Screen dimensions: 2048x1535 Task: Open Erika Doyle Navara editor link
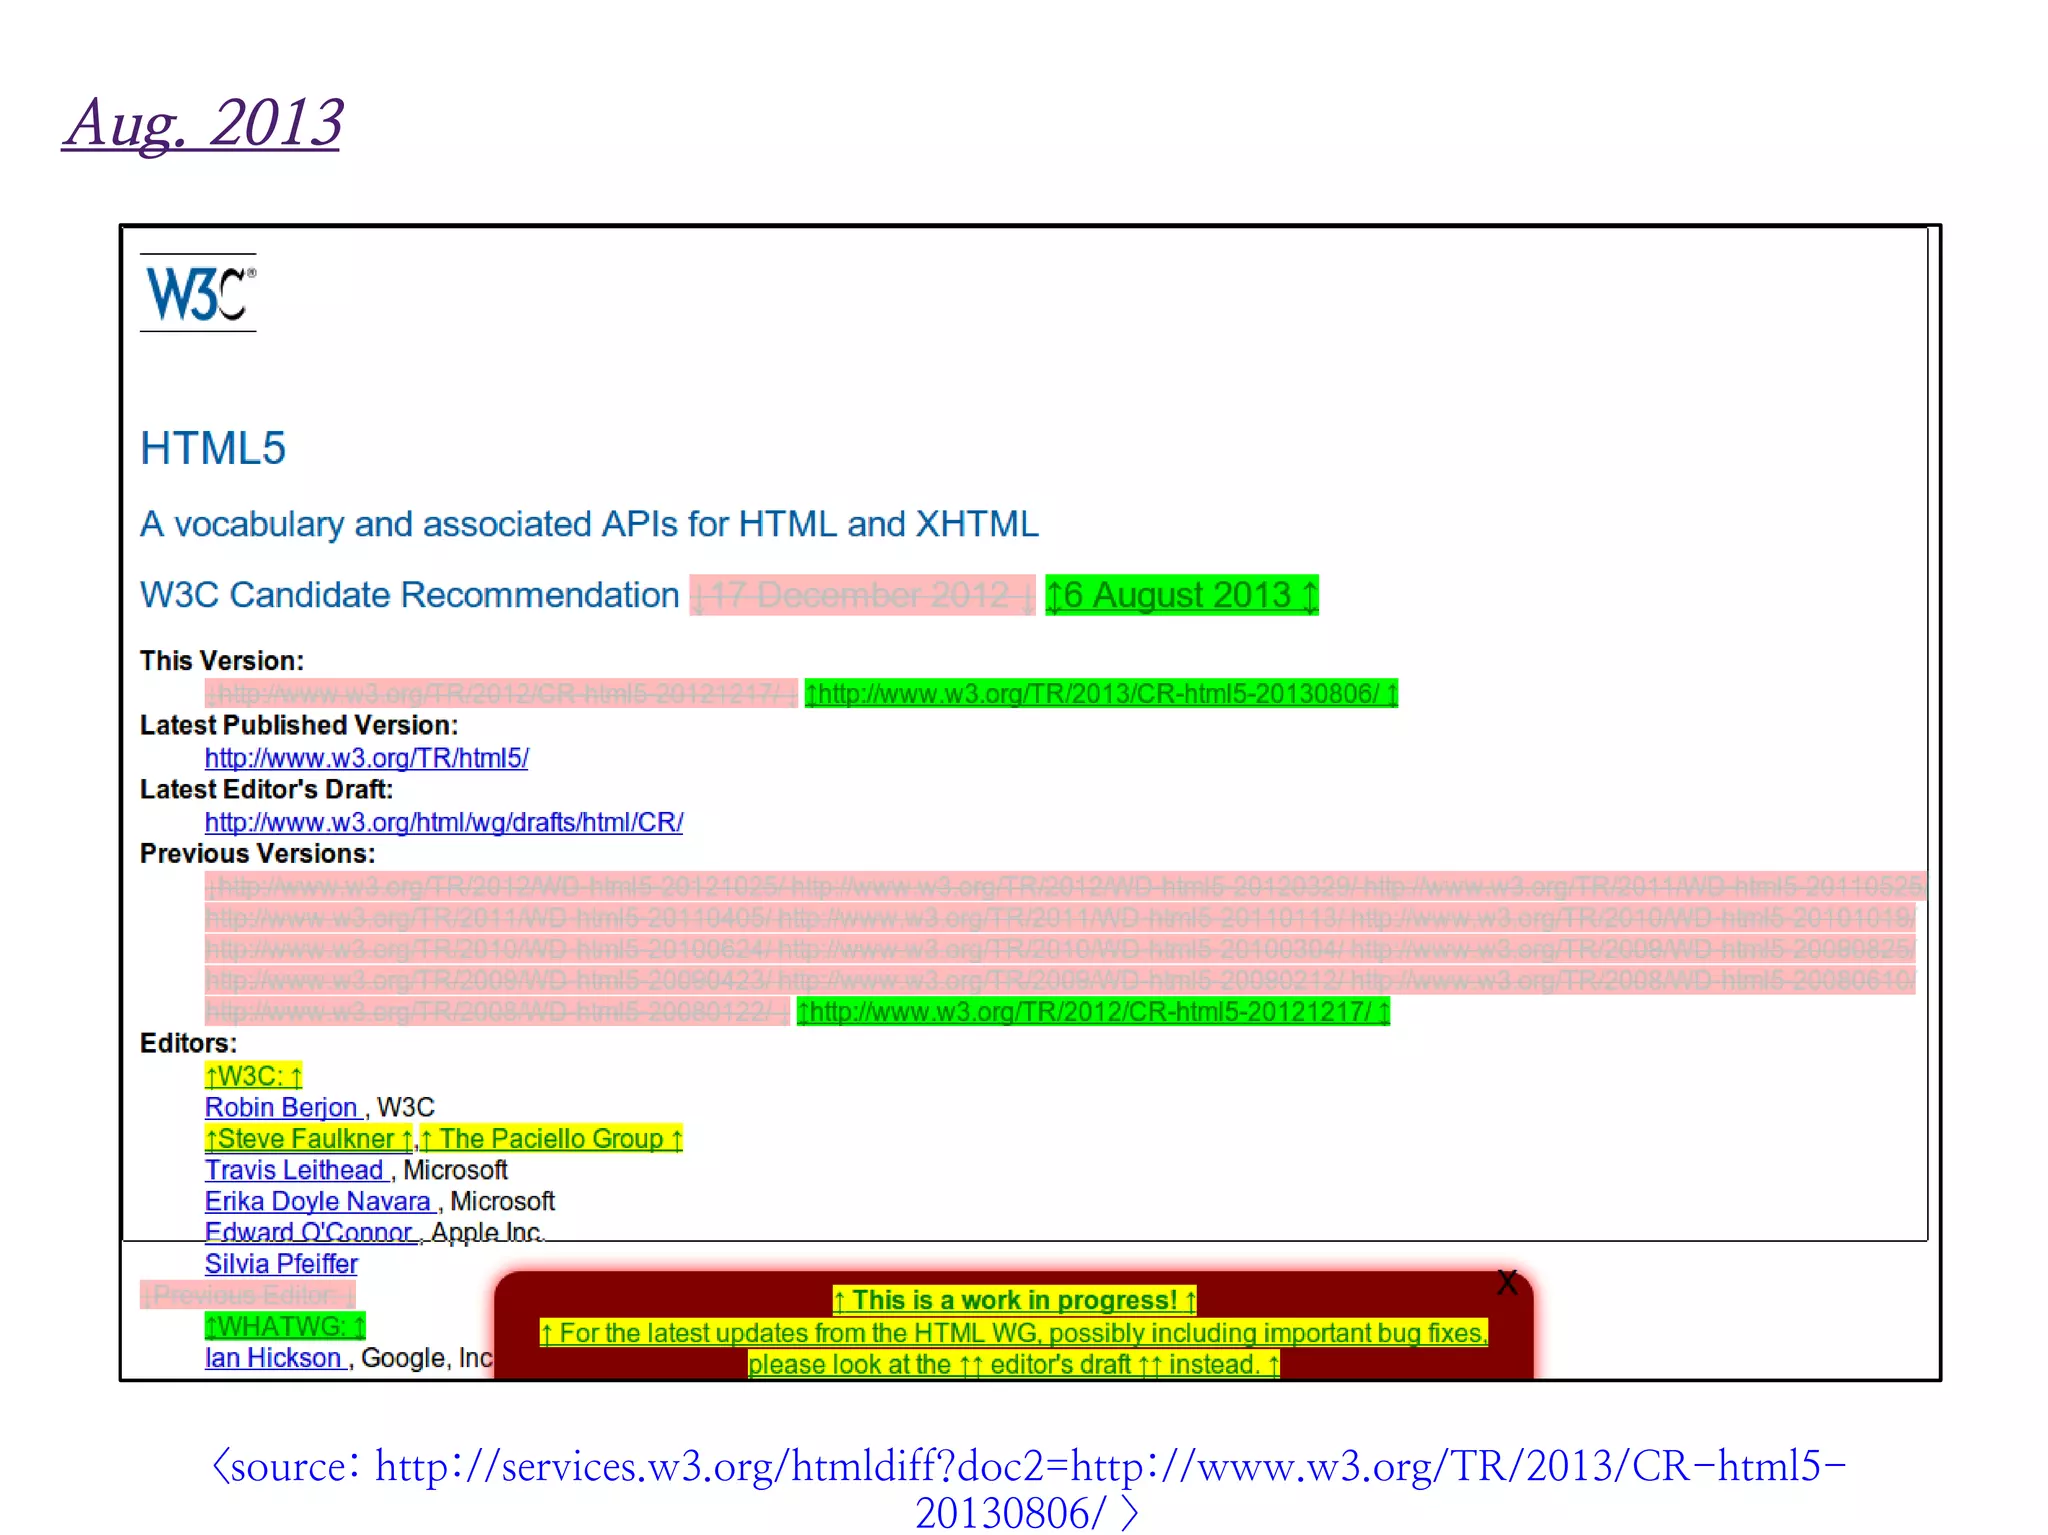[320, 1201]
